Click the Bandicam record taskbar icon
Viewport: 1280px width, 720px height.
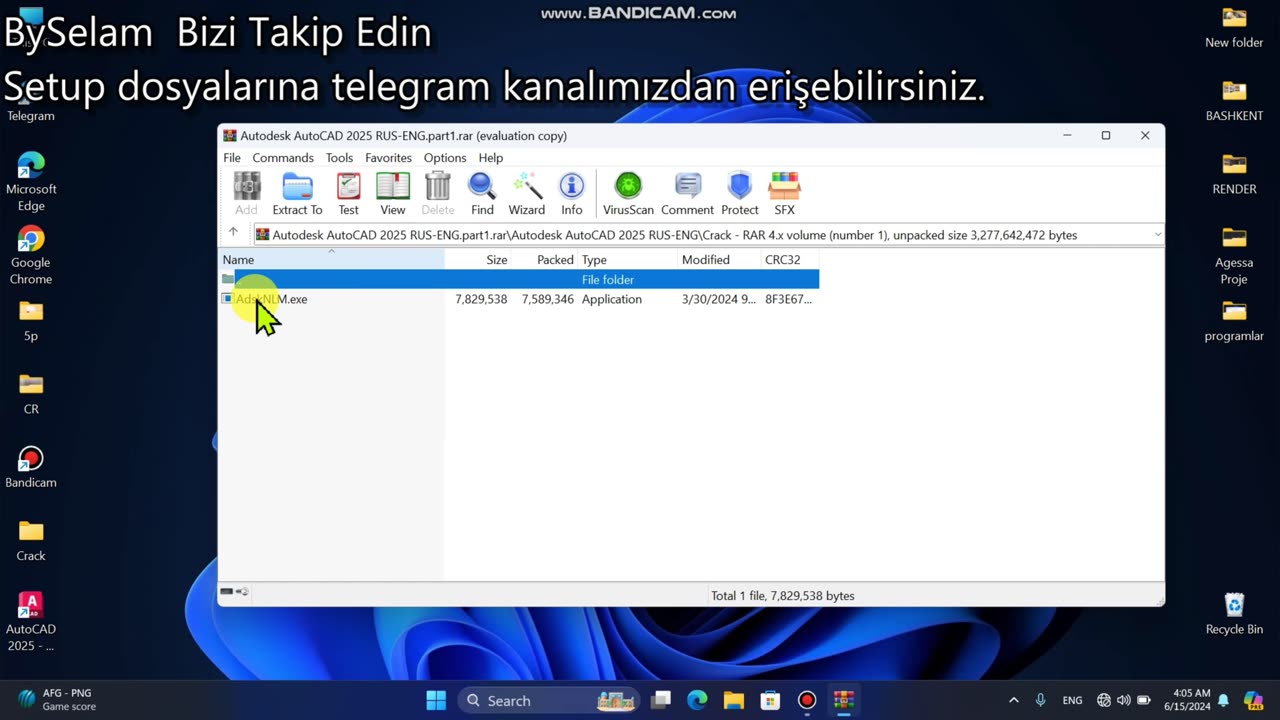(807, 700)
